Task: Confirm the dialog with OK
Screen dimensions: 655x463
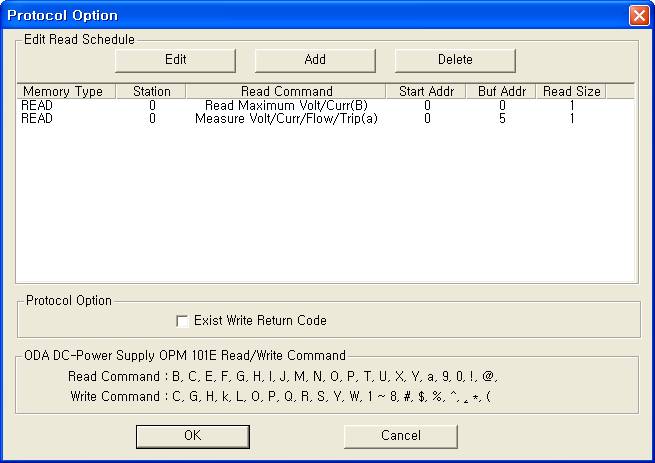Action: (x=193, y=436)
